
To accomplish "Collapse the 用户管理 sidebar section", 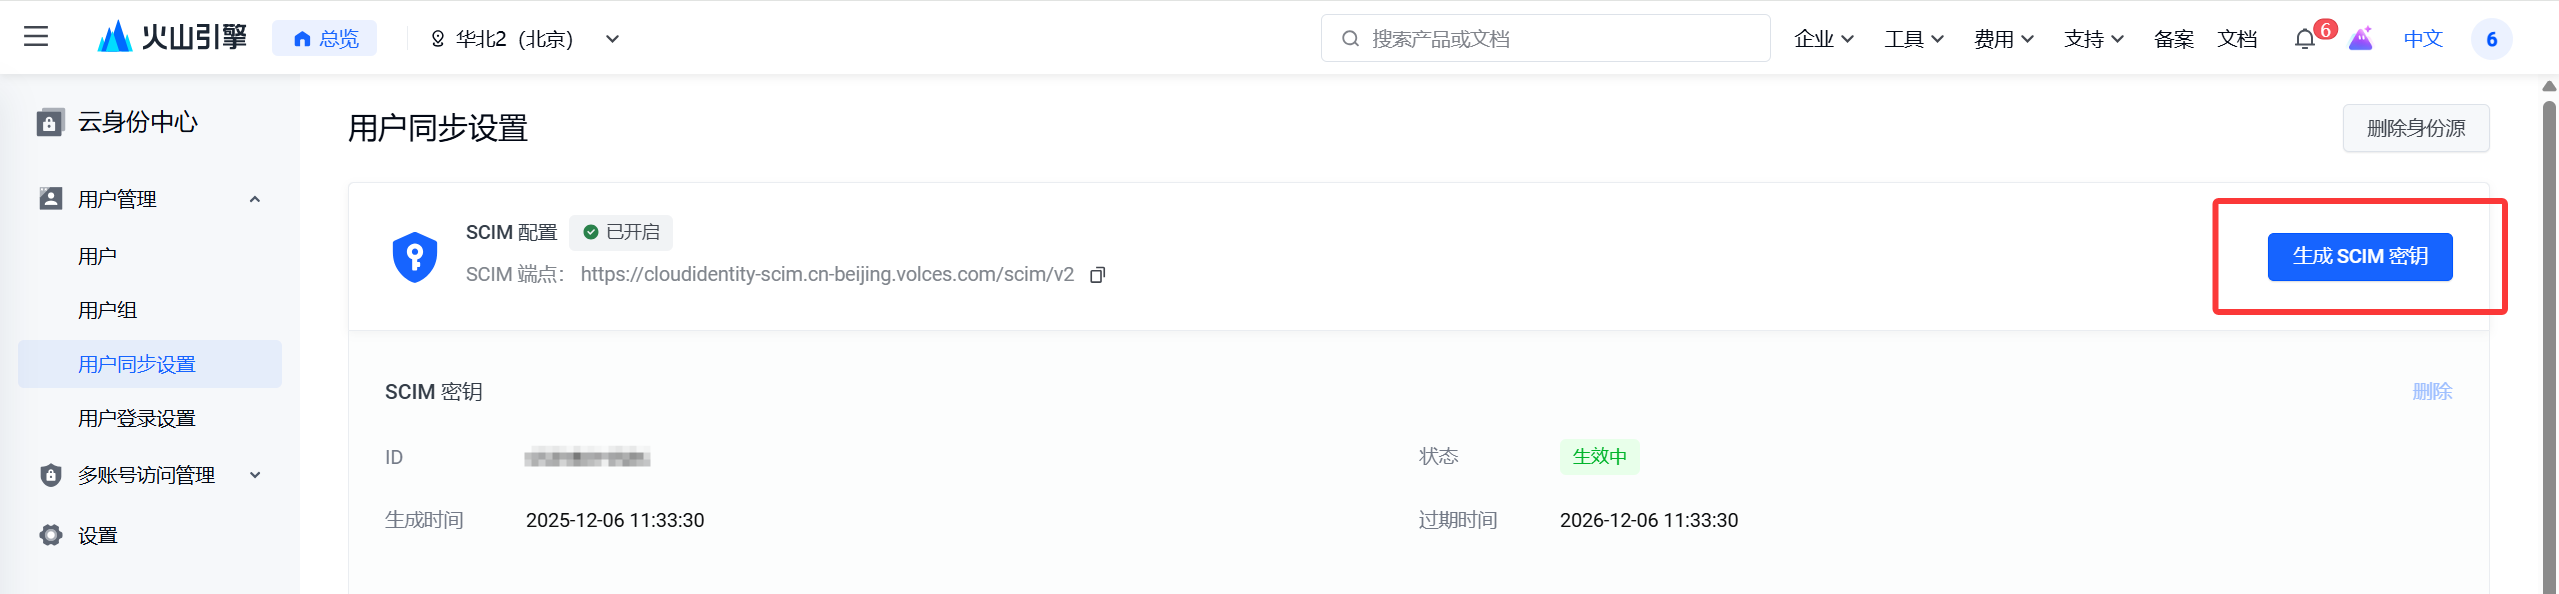I will (255, 199).
